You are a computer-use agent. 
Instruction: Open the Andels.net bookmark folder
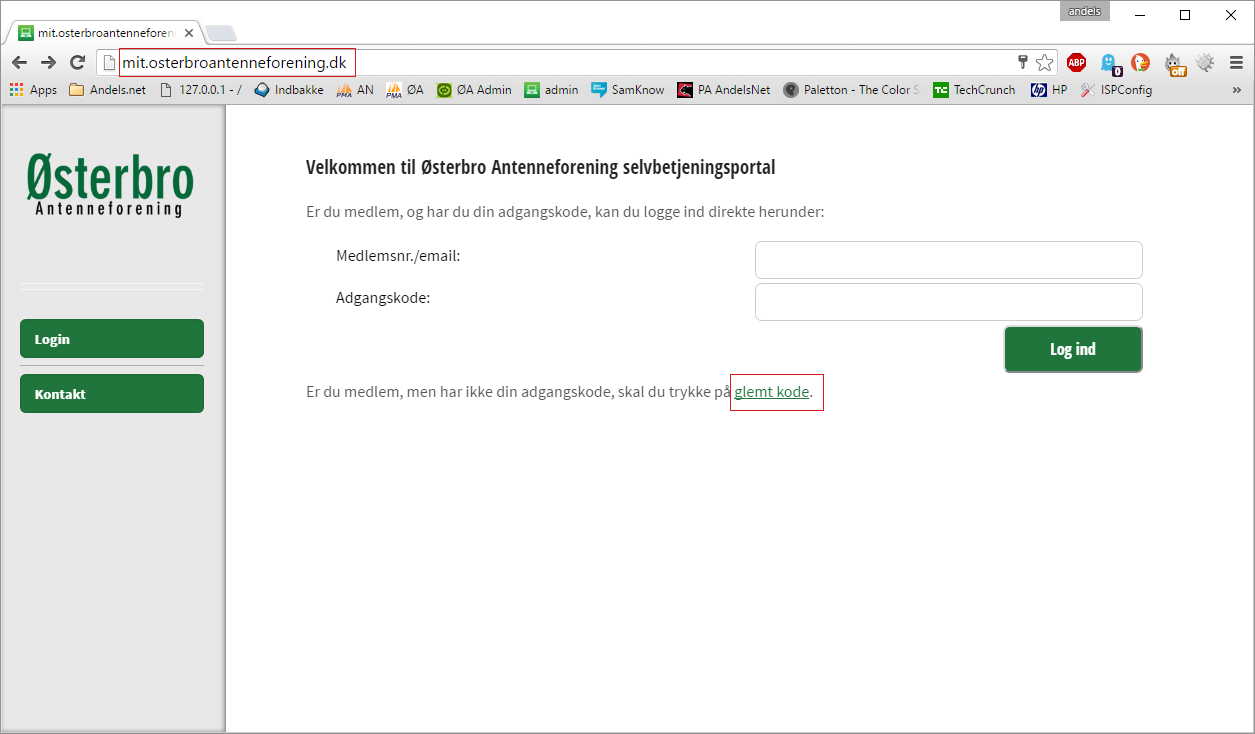point(107,90)
